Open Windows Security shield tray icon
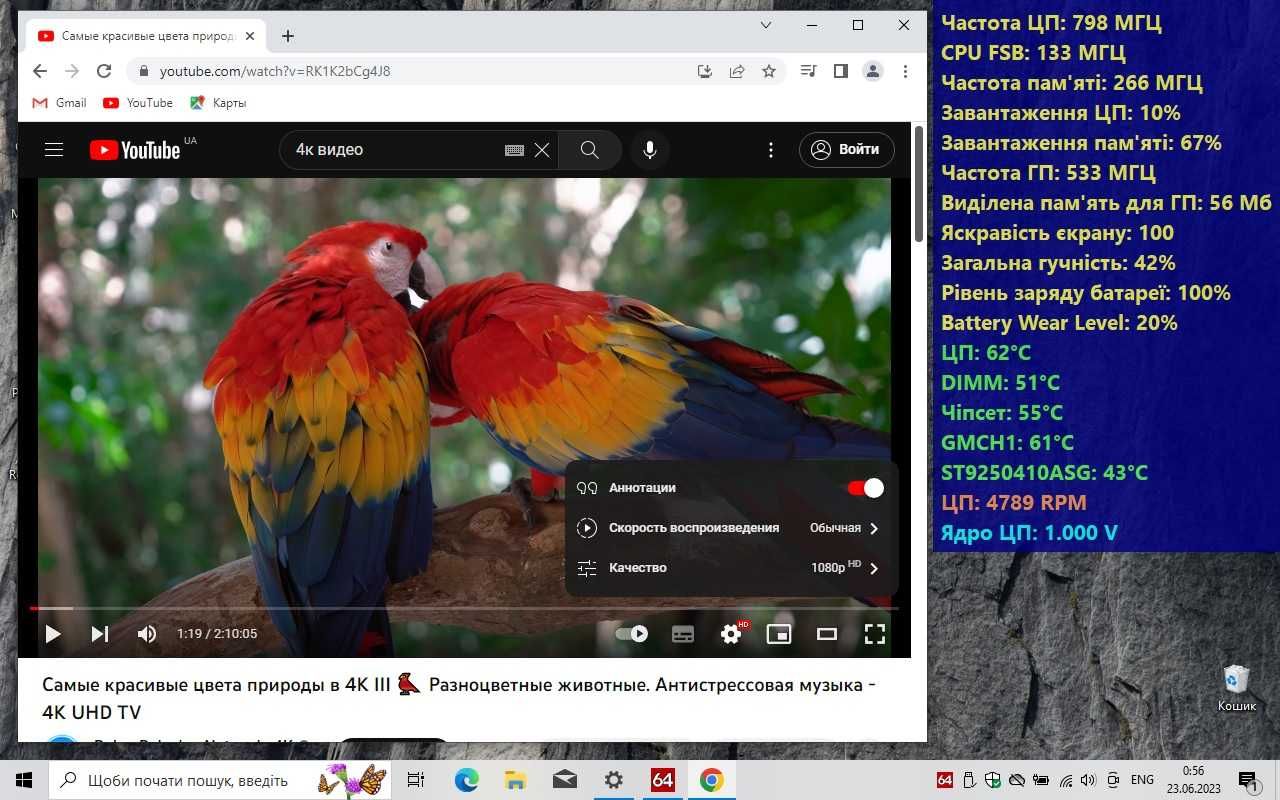Screen dimensions: 1280x800 tap(993, 780)
